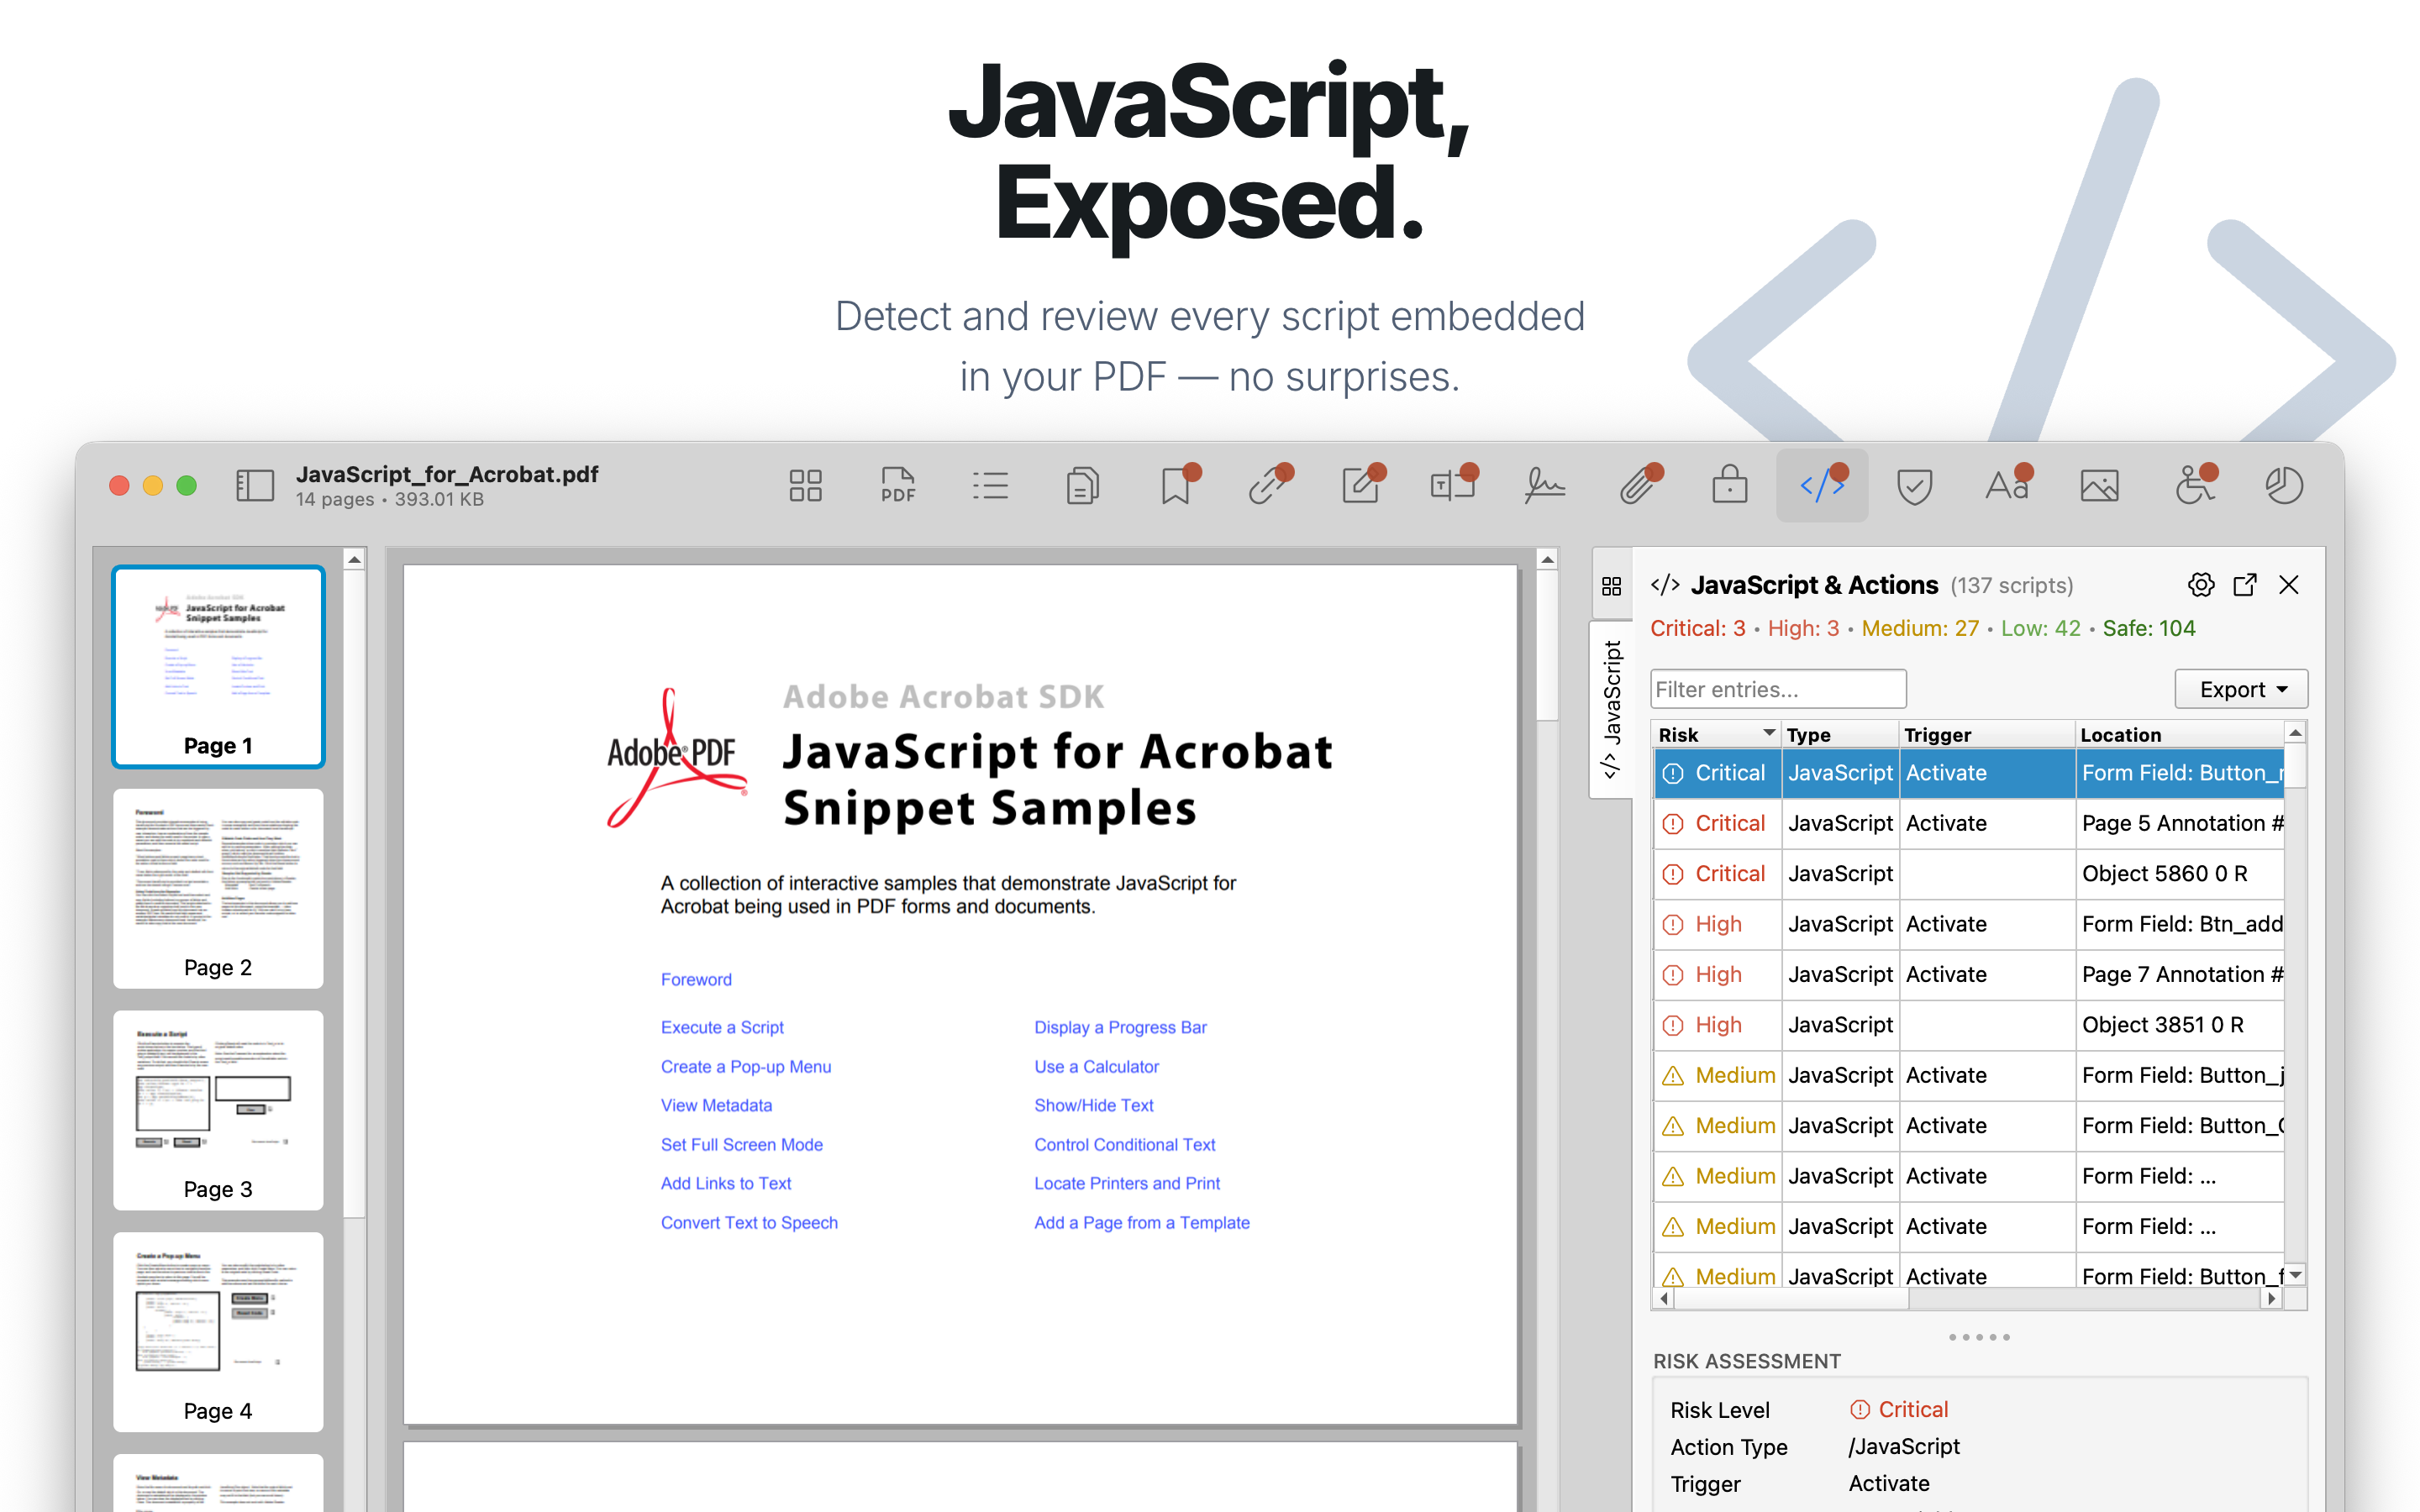Viewport: 2420px width, 1512px height.
Task: Select the highlighted Critical Form Field row
Action: pos(1968,773)
